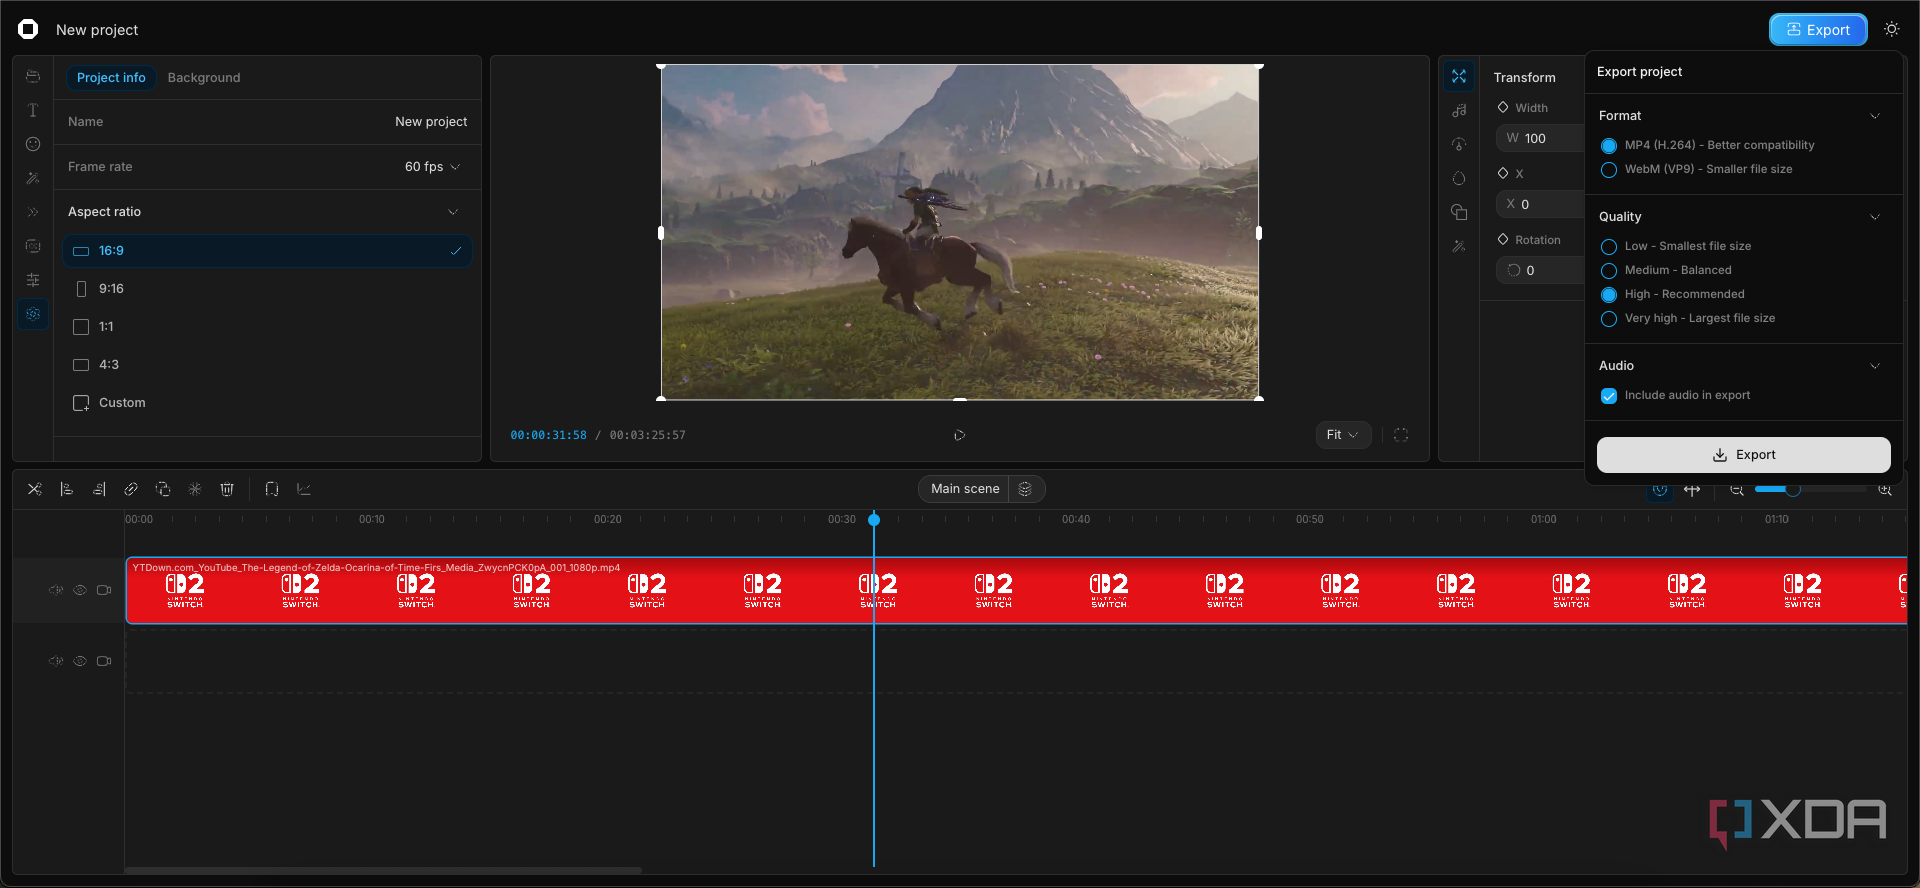Image resolution: width=1920 pixels, height=888 pixels.
Task: Open the overlapping shapes mask properties icon
Action: (x=1459, y=212)
